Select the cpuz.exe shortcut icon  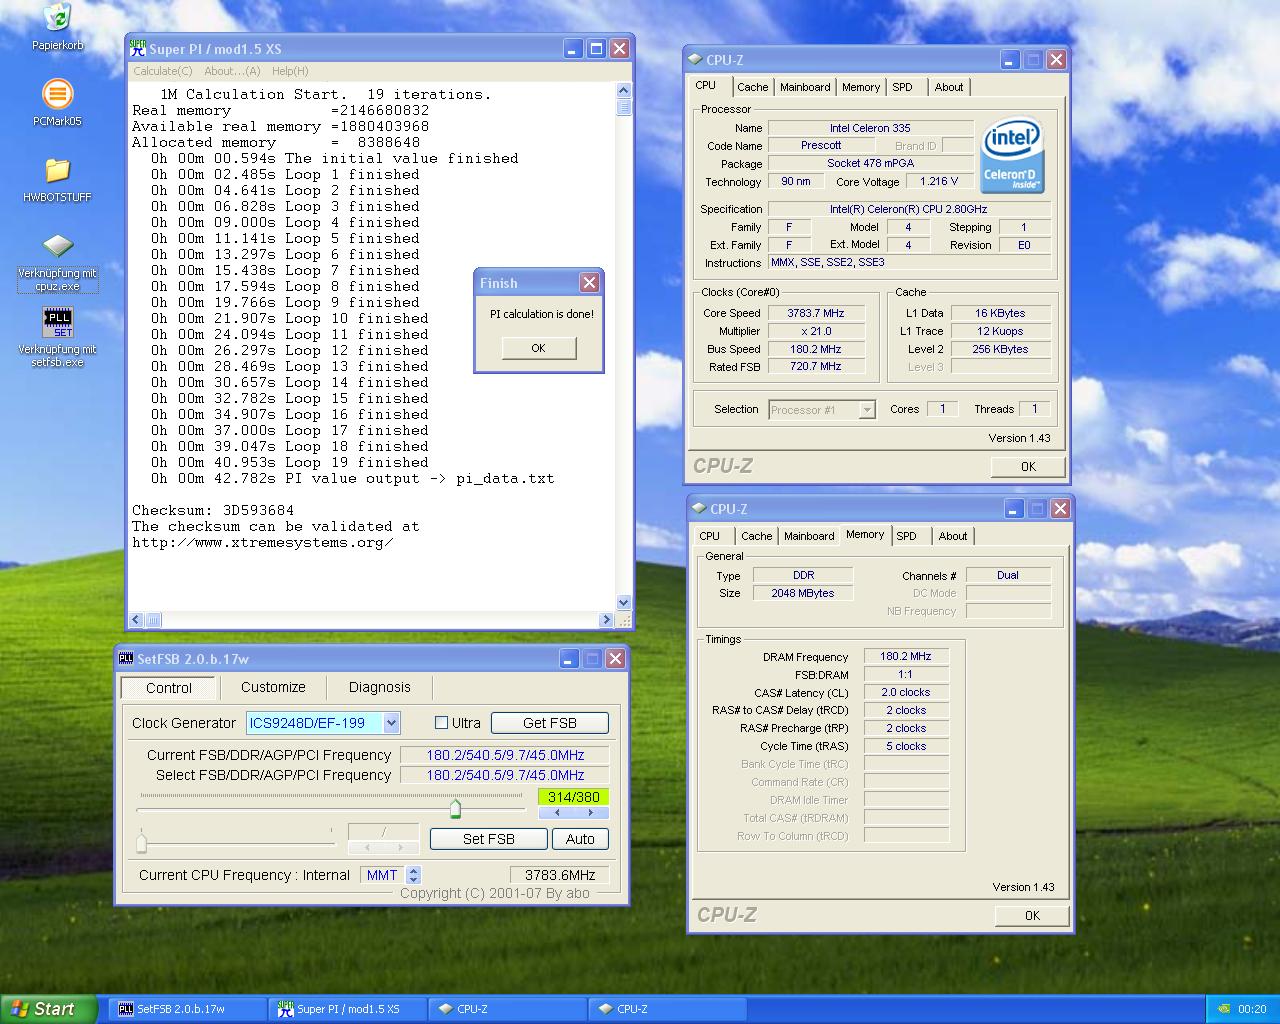57,247
